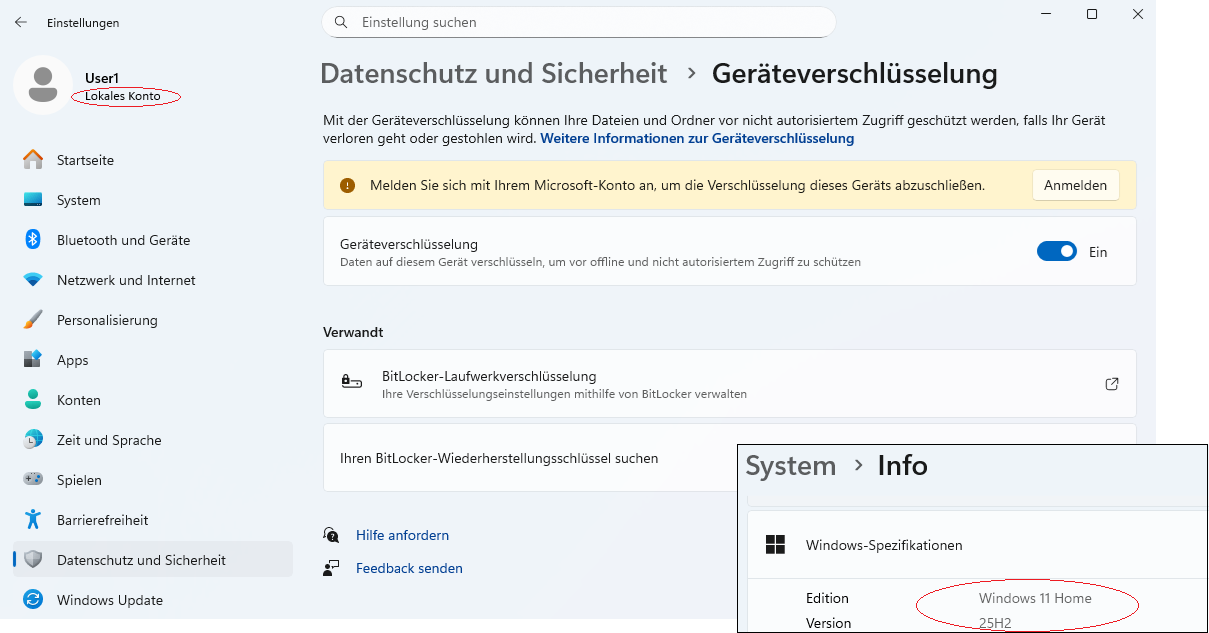This screenshot has height=633, width=1209.
Task: Click the Verwandt section heading
Action: click(353, 332)
